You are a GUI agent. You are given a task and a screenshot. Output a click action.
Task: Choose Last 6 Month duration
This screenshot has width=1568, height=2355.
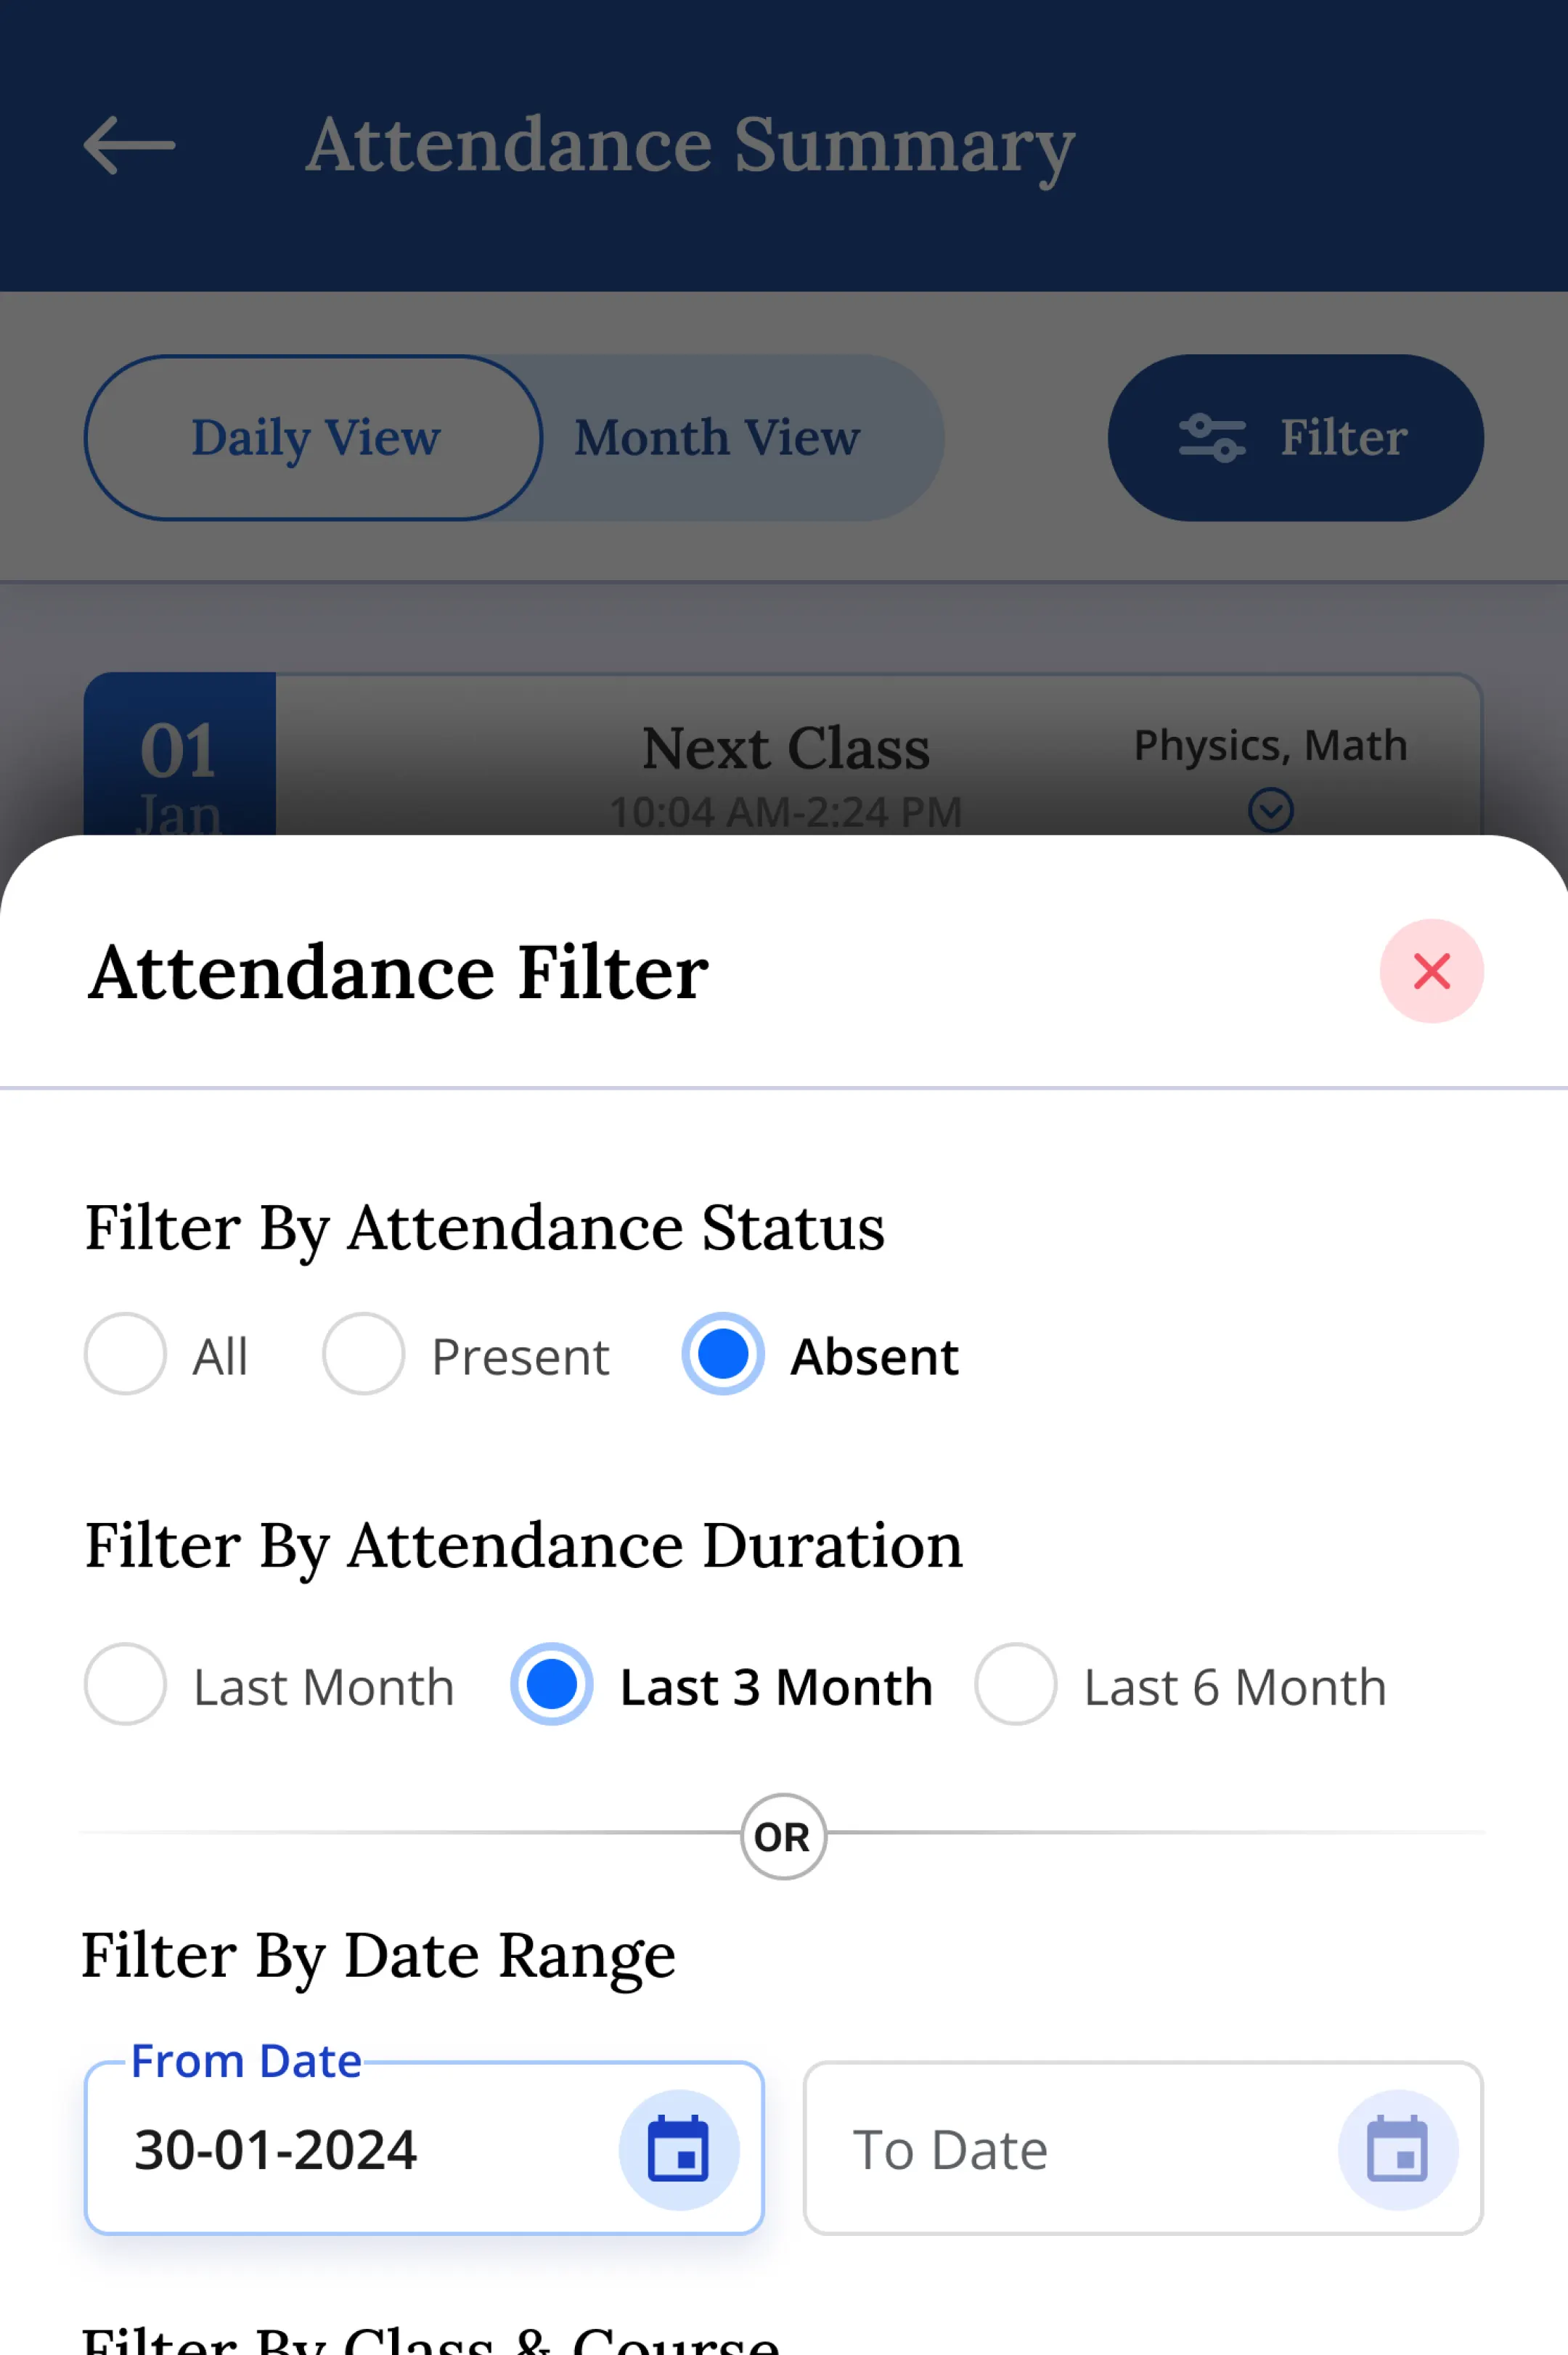[1015, 1684]
